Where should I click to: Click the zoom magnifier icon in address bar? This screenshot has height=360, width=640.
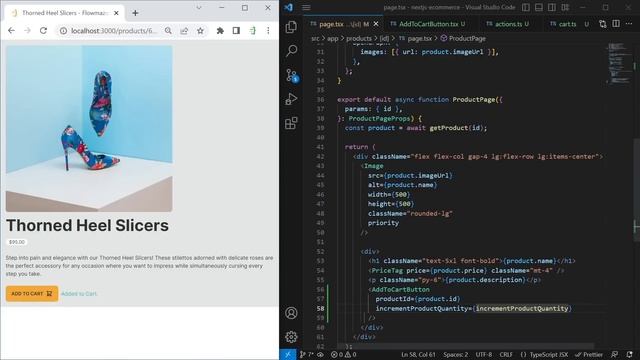[x=168, y=31]
